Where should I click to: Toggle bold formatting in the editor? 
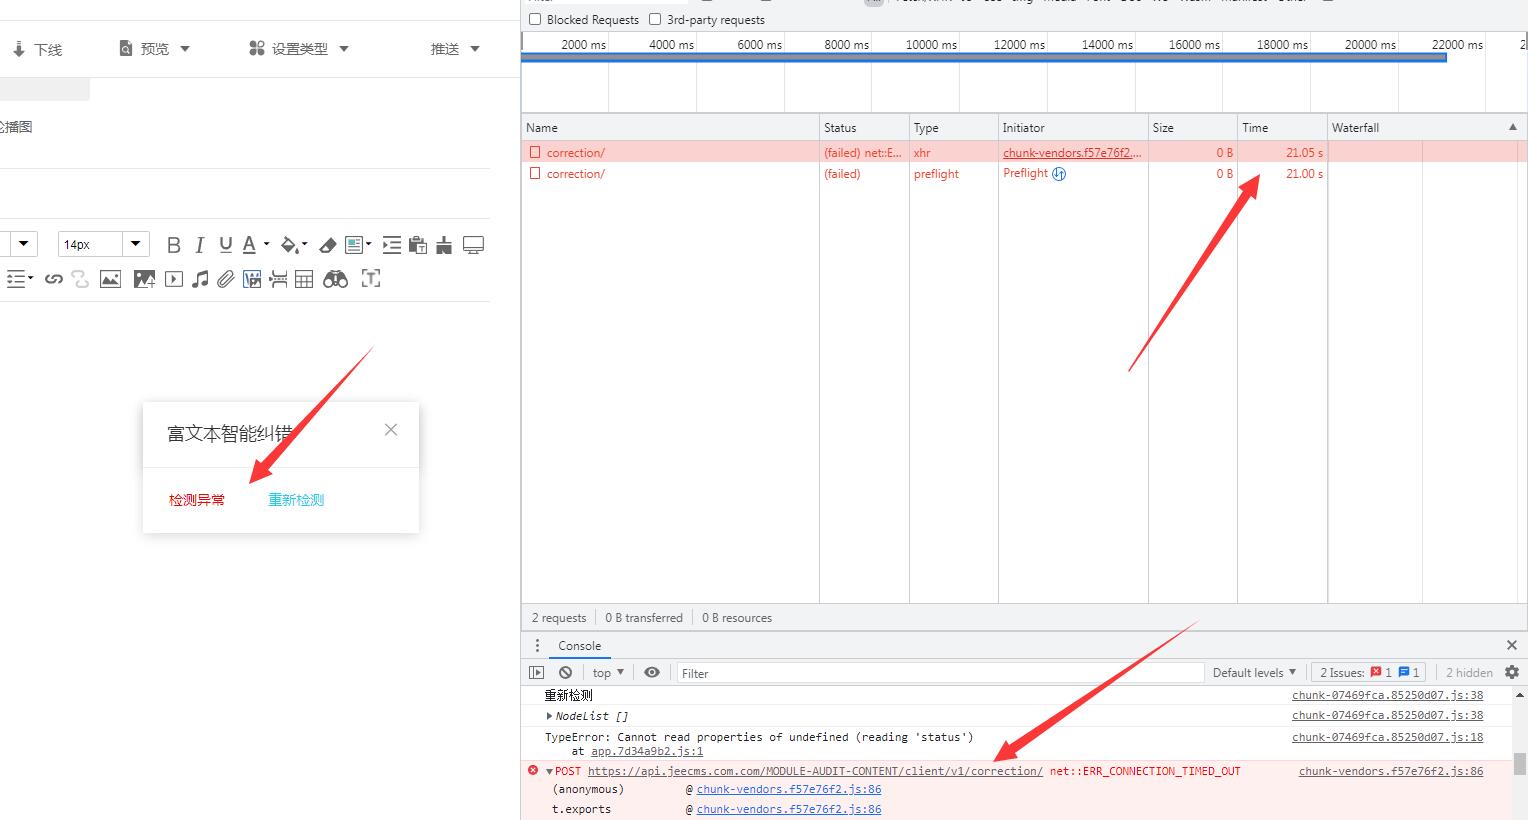174,245
